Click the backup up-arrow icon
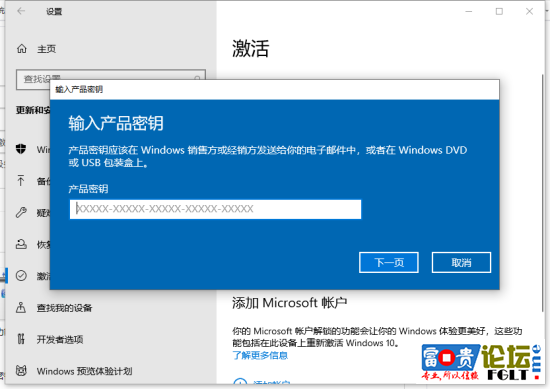Screen dimensions: 550x389 point(21,181)
